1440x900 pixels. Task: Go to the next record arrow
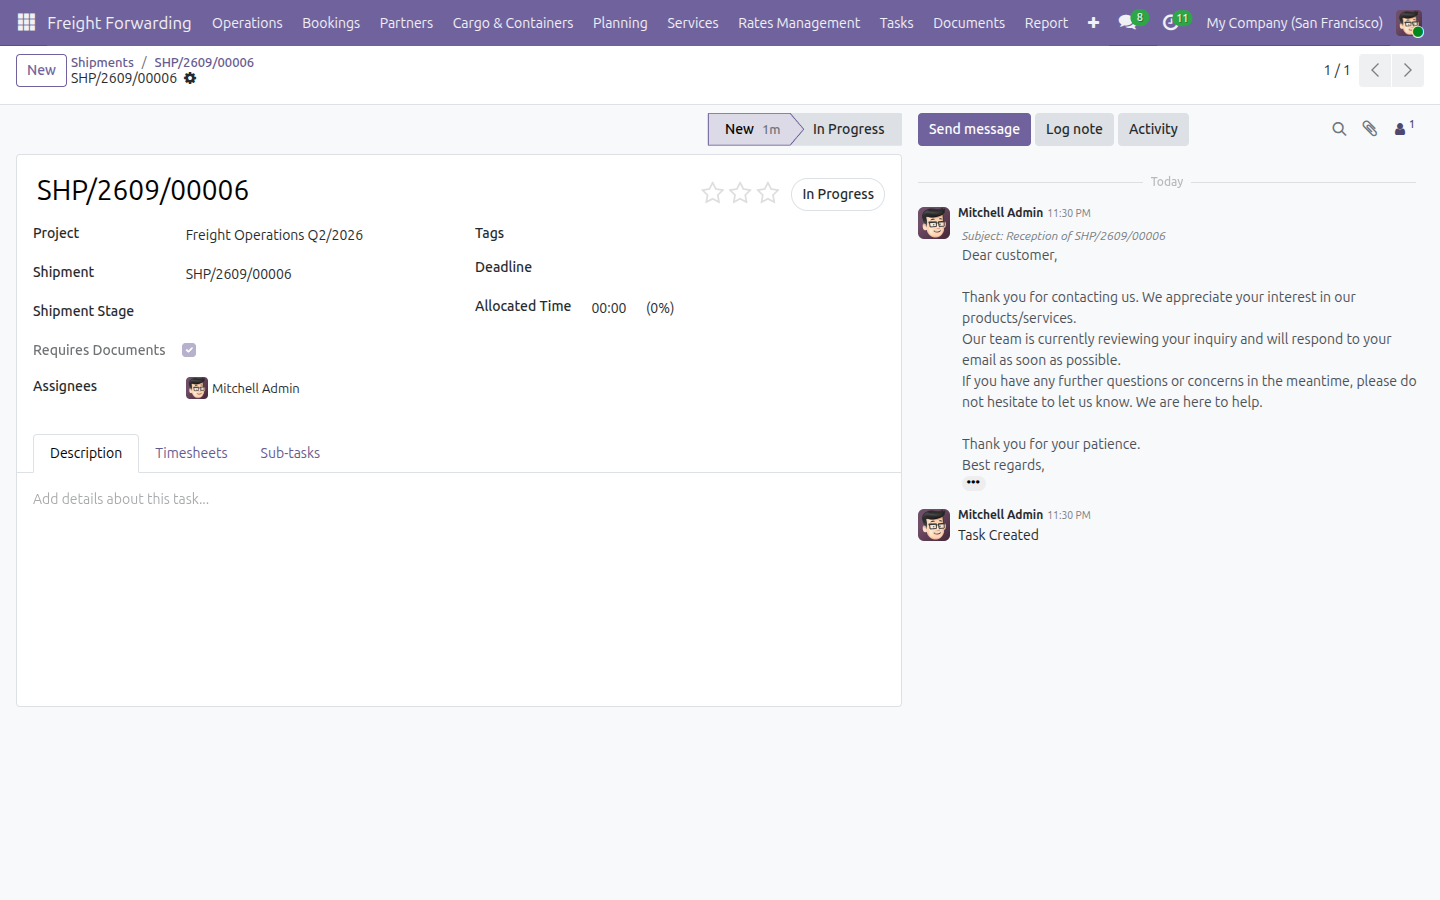click(x=1407, y=70)
